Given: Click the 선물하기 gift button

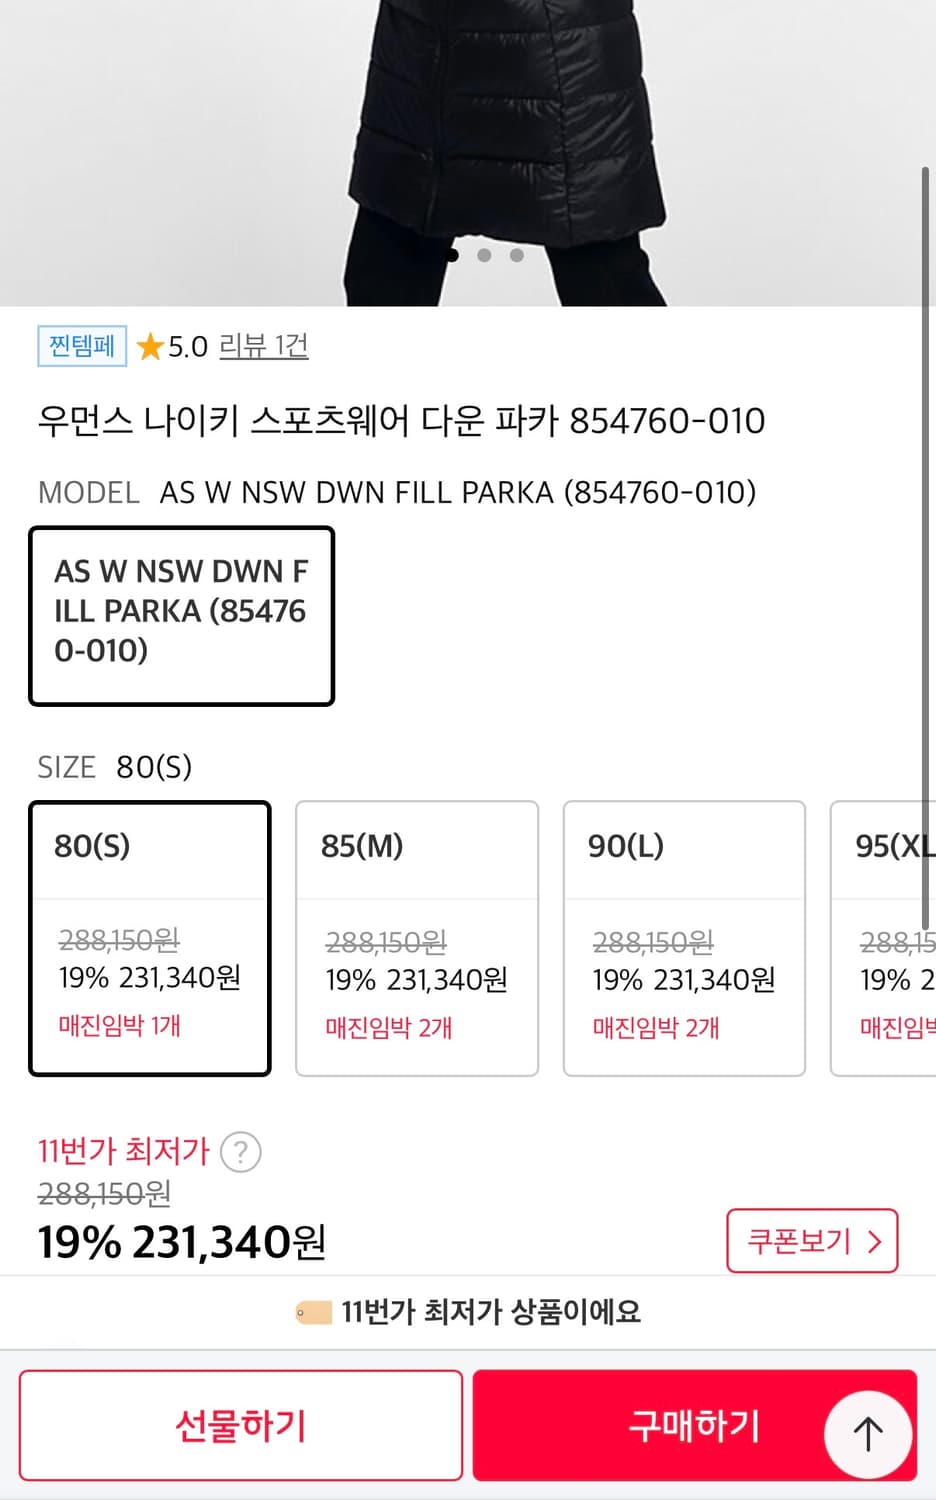Looking at the screenshot, I should [x=239, y=1425].
